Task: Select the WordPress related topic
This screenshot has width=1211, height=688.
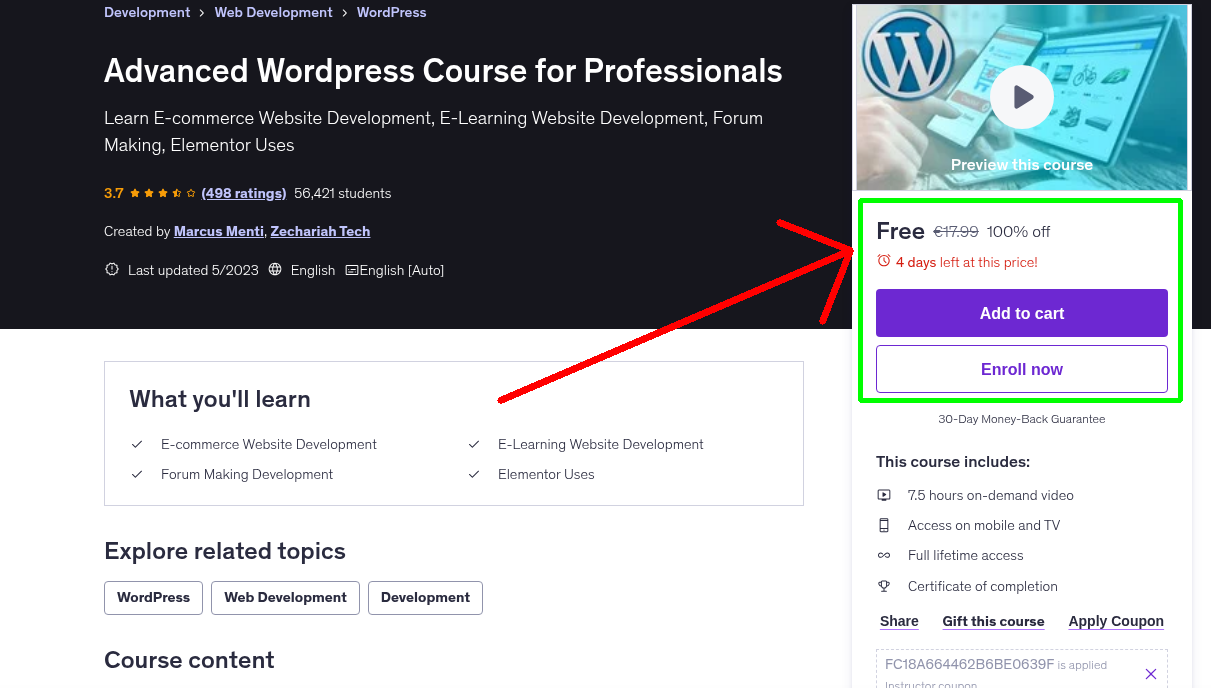Action: point(153,597)
